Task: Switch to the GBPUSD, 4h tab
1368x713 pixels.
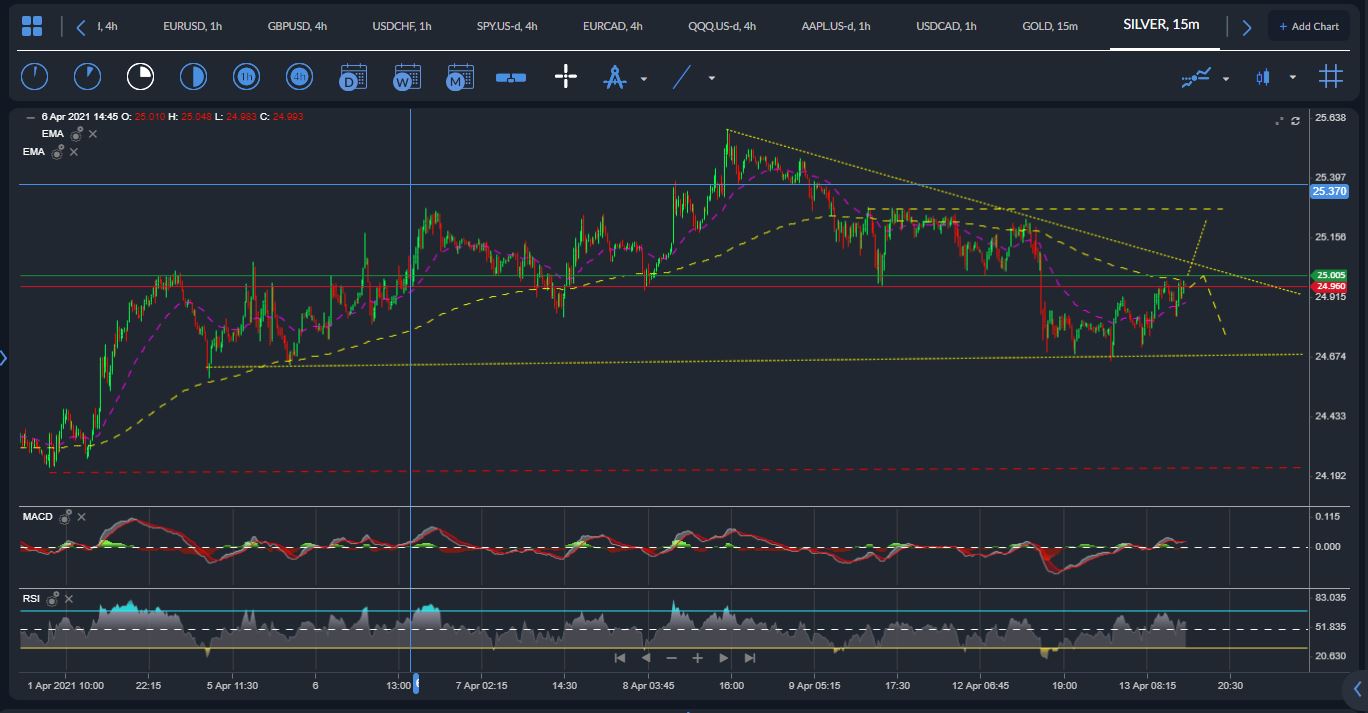Action: [297, 26]
